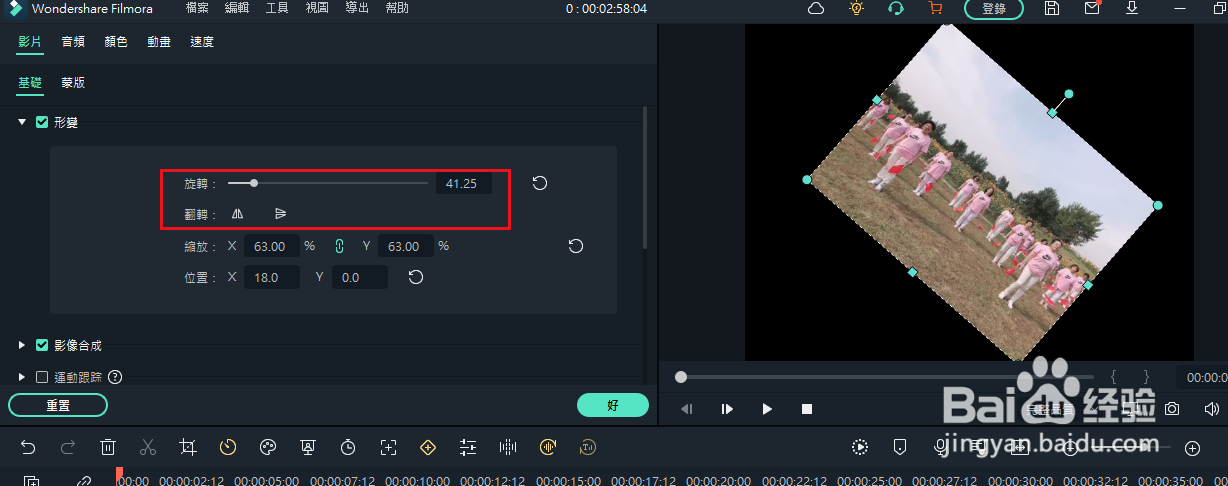The height and width of the screenshot is (486, 1228).
Task: Expand the 影像合成 section arrow
Action: 21,345
